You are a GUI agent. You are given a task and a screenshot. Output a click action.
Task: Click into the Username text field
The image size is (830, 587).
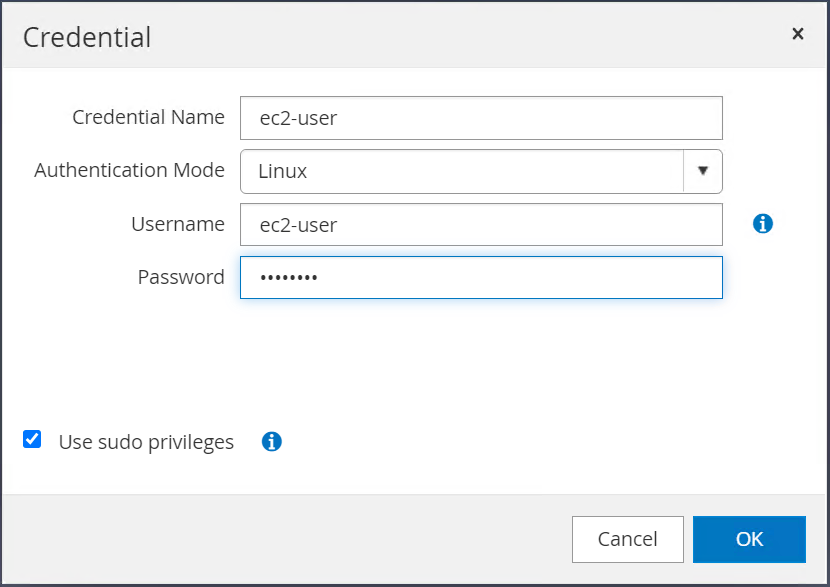coord(481,225)
